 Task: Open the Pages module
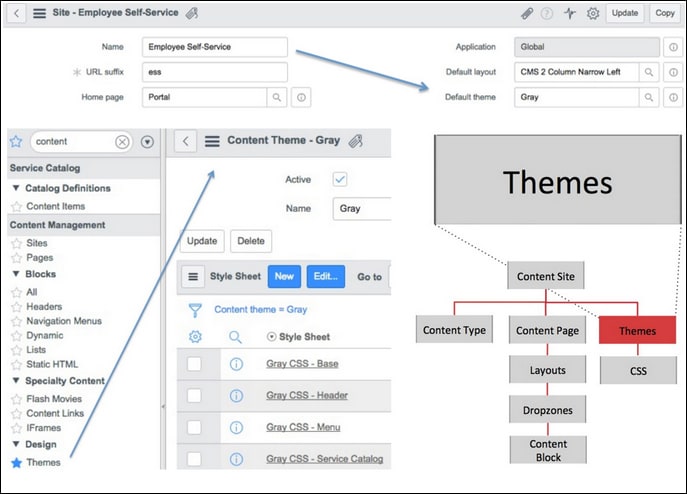(x=39, y=258)
